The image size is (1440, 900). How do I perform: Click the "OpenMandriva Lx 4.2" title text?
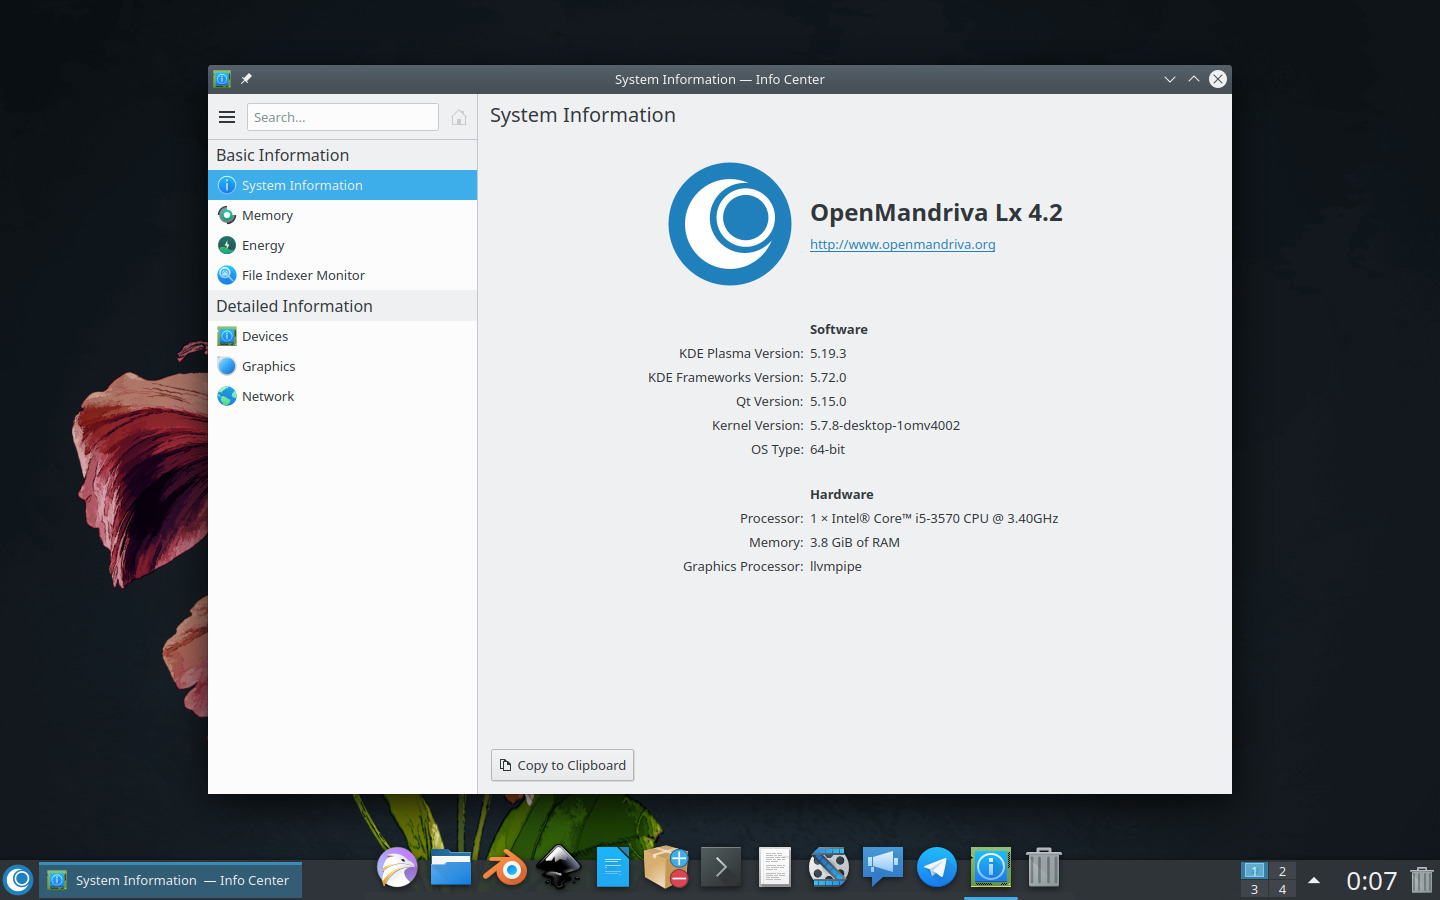pos(936,212)
